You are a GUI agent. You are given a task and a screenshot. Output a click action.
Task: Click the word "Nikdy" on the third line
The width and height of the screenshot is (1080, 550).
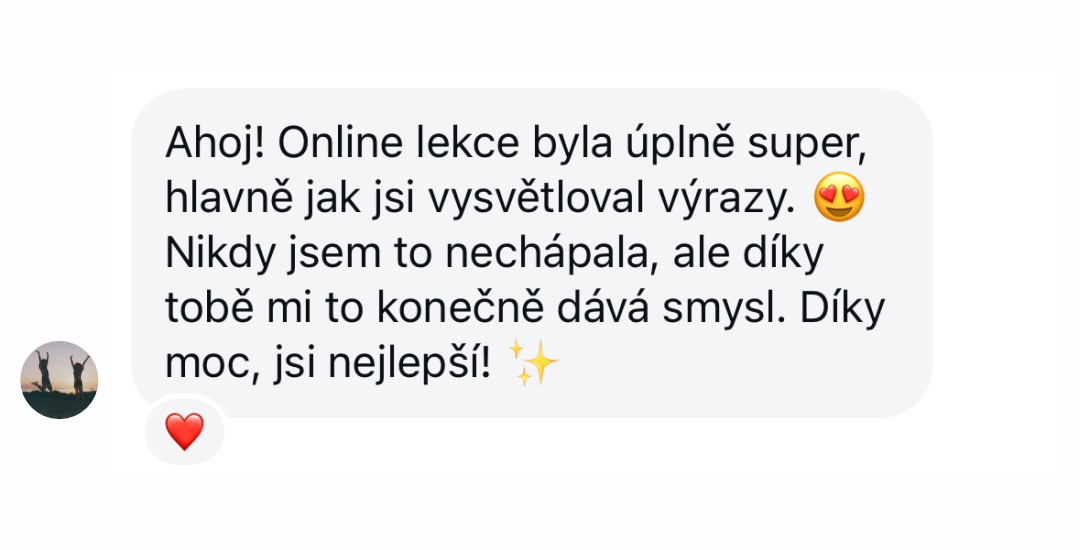[x=220, y=255]
